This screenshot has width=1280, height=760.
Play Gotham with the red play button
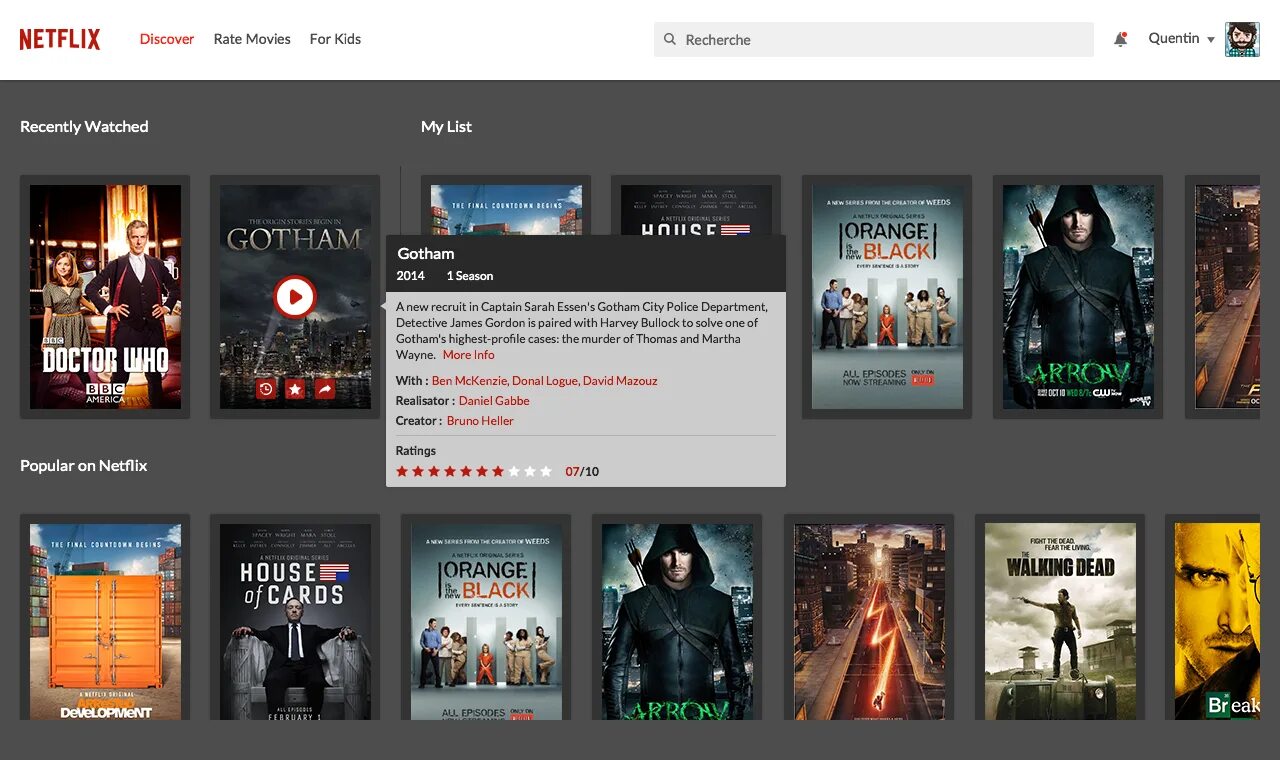(295, 297)
